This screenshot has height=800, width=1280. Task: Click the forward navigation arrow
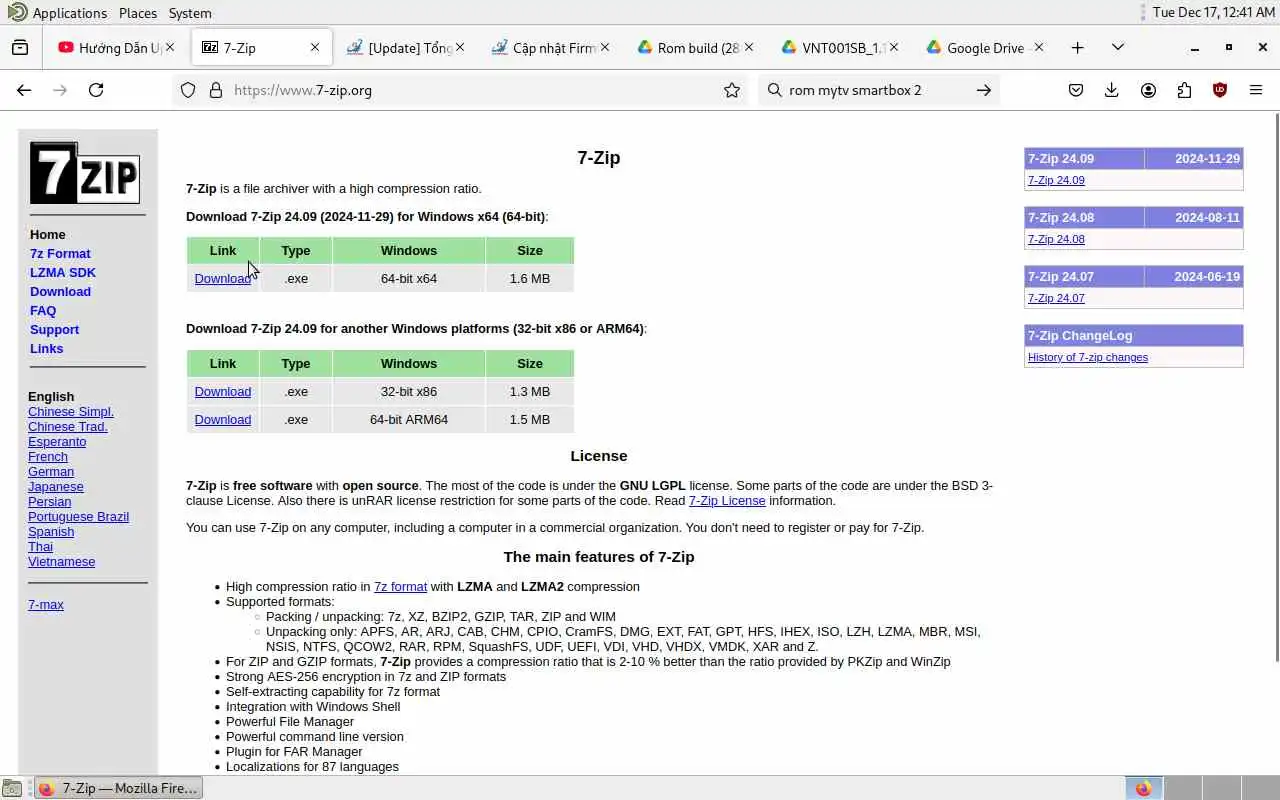pyautogui.click(x=60, y=90)
